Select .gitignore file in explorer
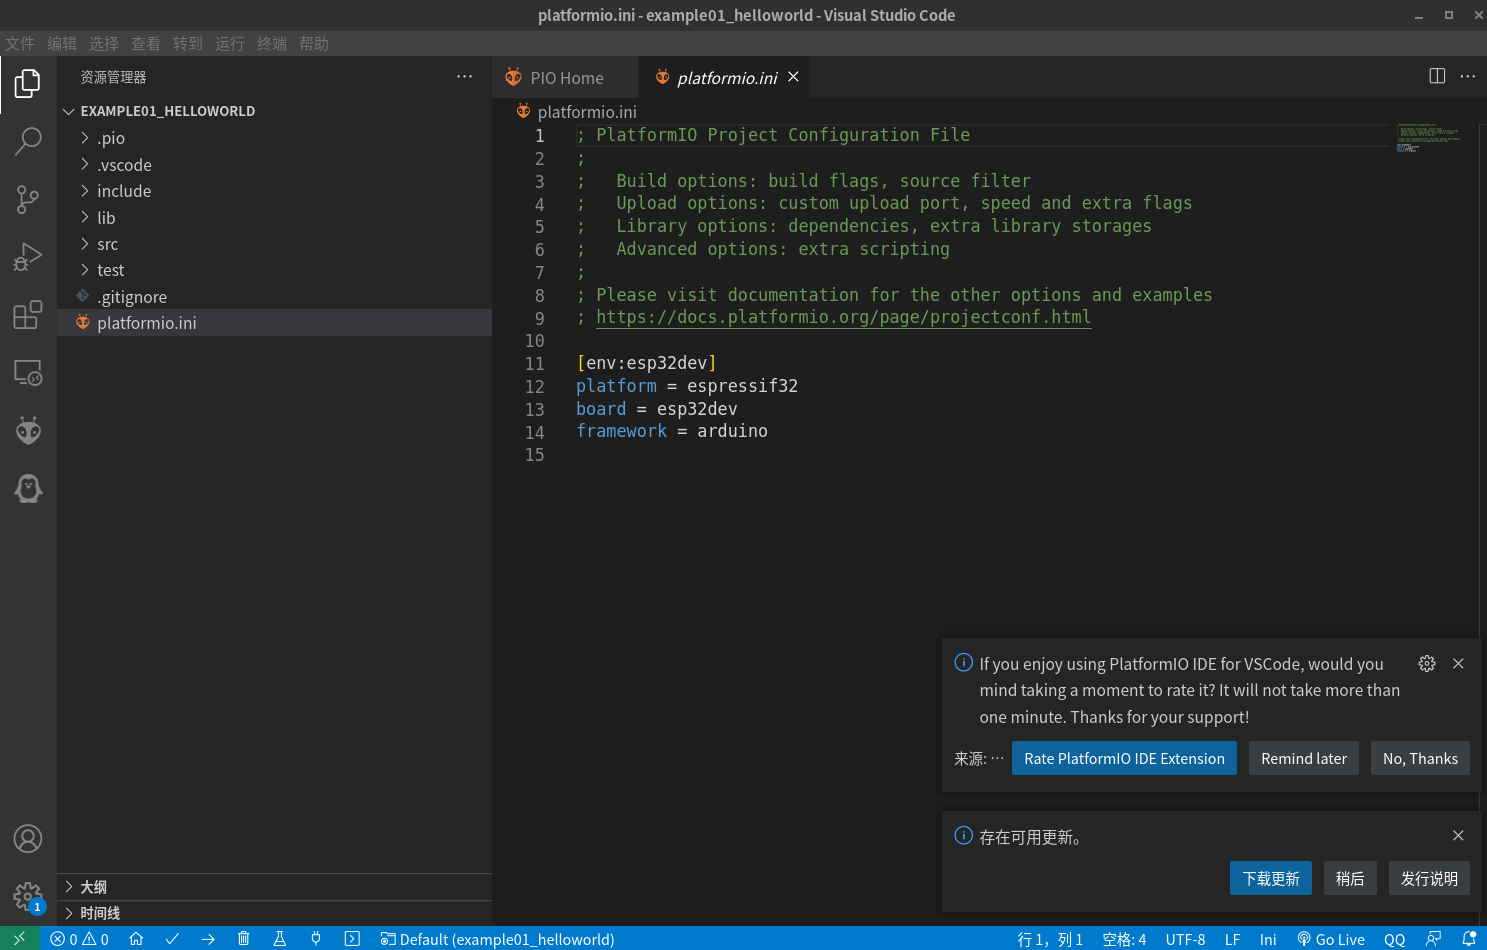This screenshot has width=1487, height=950. click(x=274, y=297)
